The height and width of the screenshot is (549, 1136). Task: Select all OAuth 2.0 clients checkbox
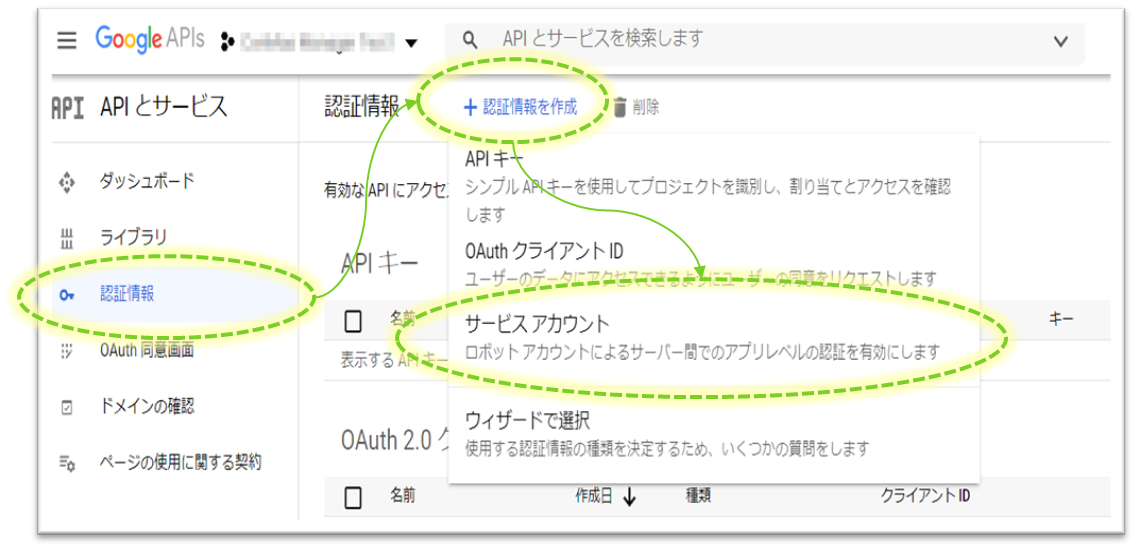coord(353,496)
